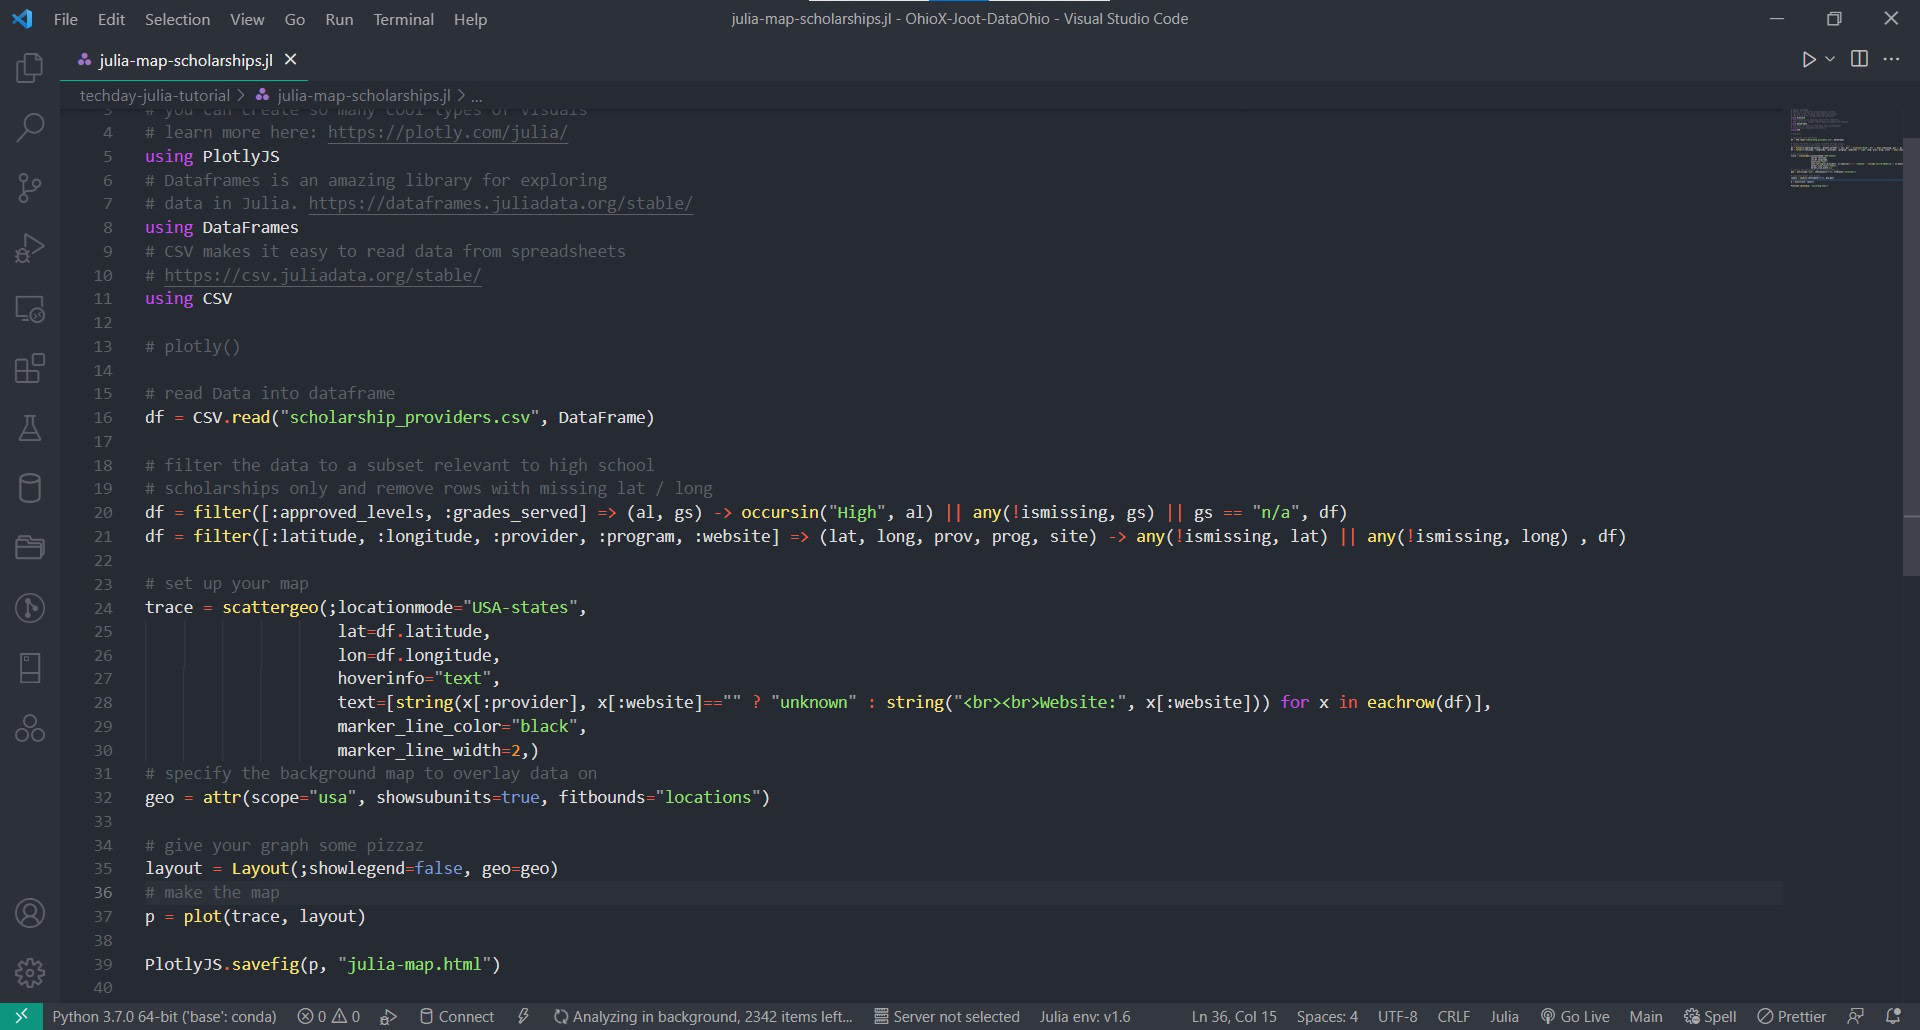Click Connect database in status bar
The image size is (1920, 1030).
456,1016
